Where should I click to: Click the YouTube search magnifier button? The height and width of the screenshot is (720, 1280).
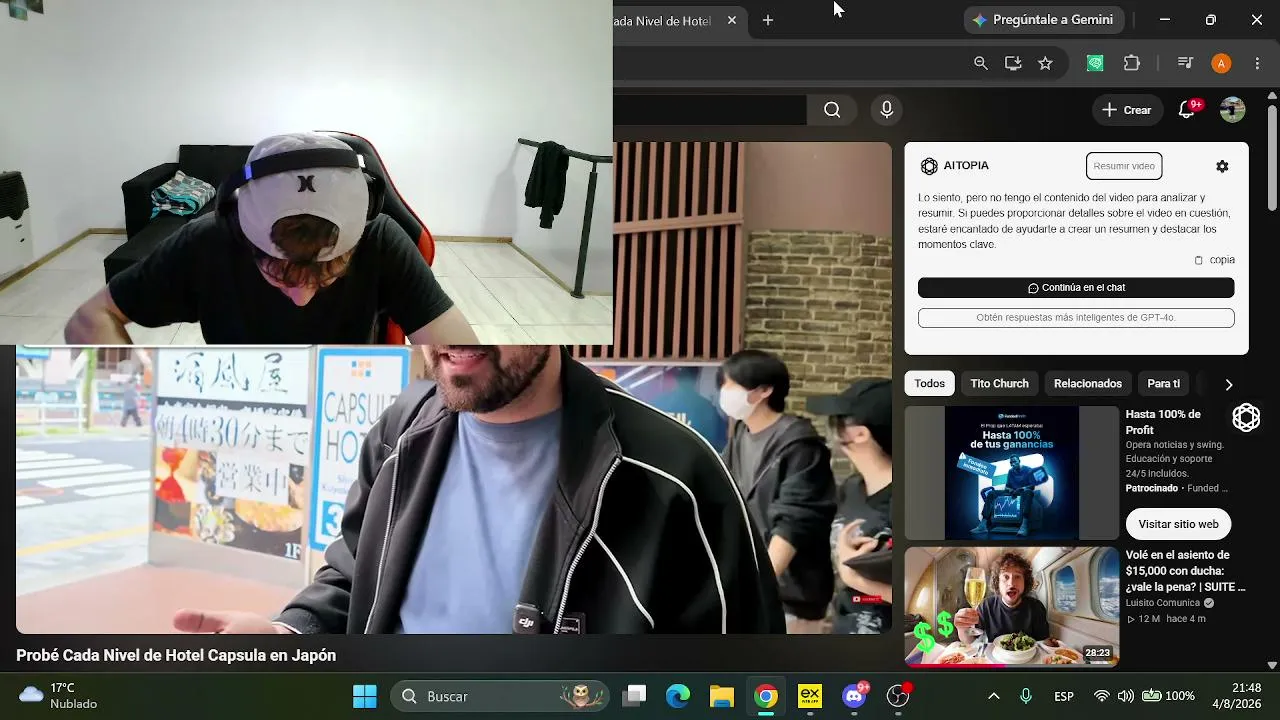[x=832, y=110]
